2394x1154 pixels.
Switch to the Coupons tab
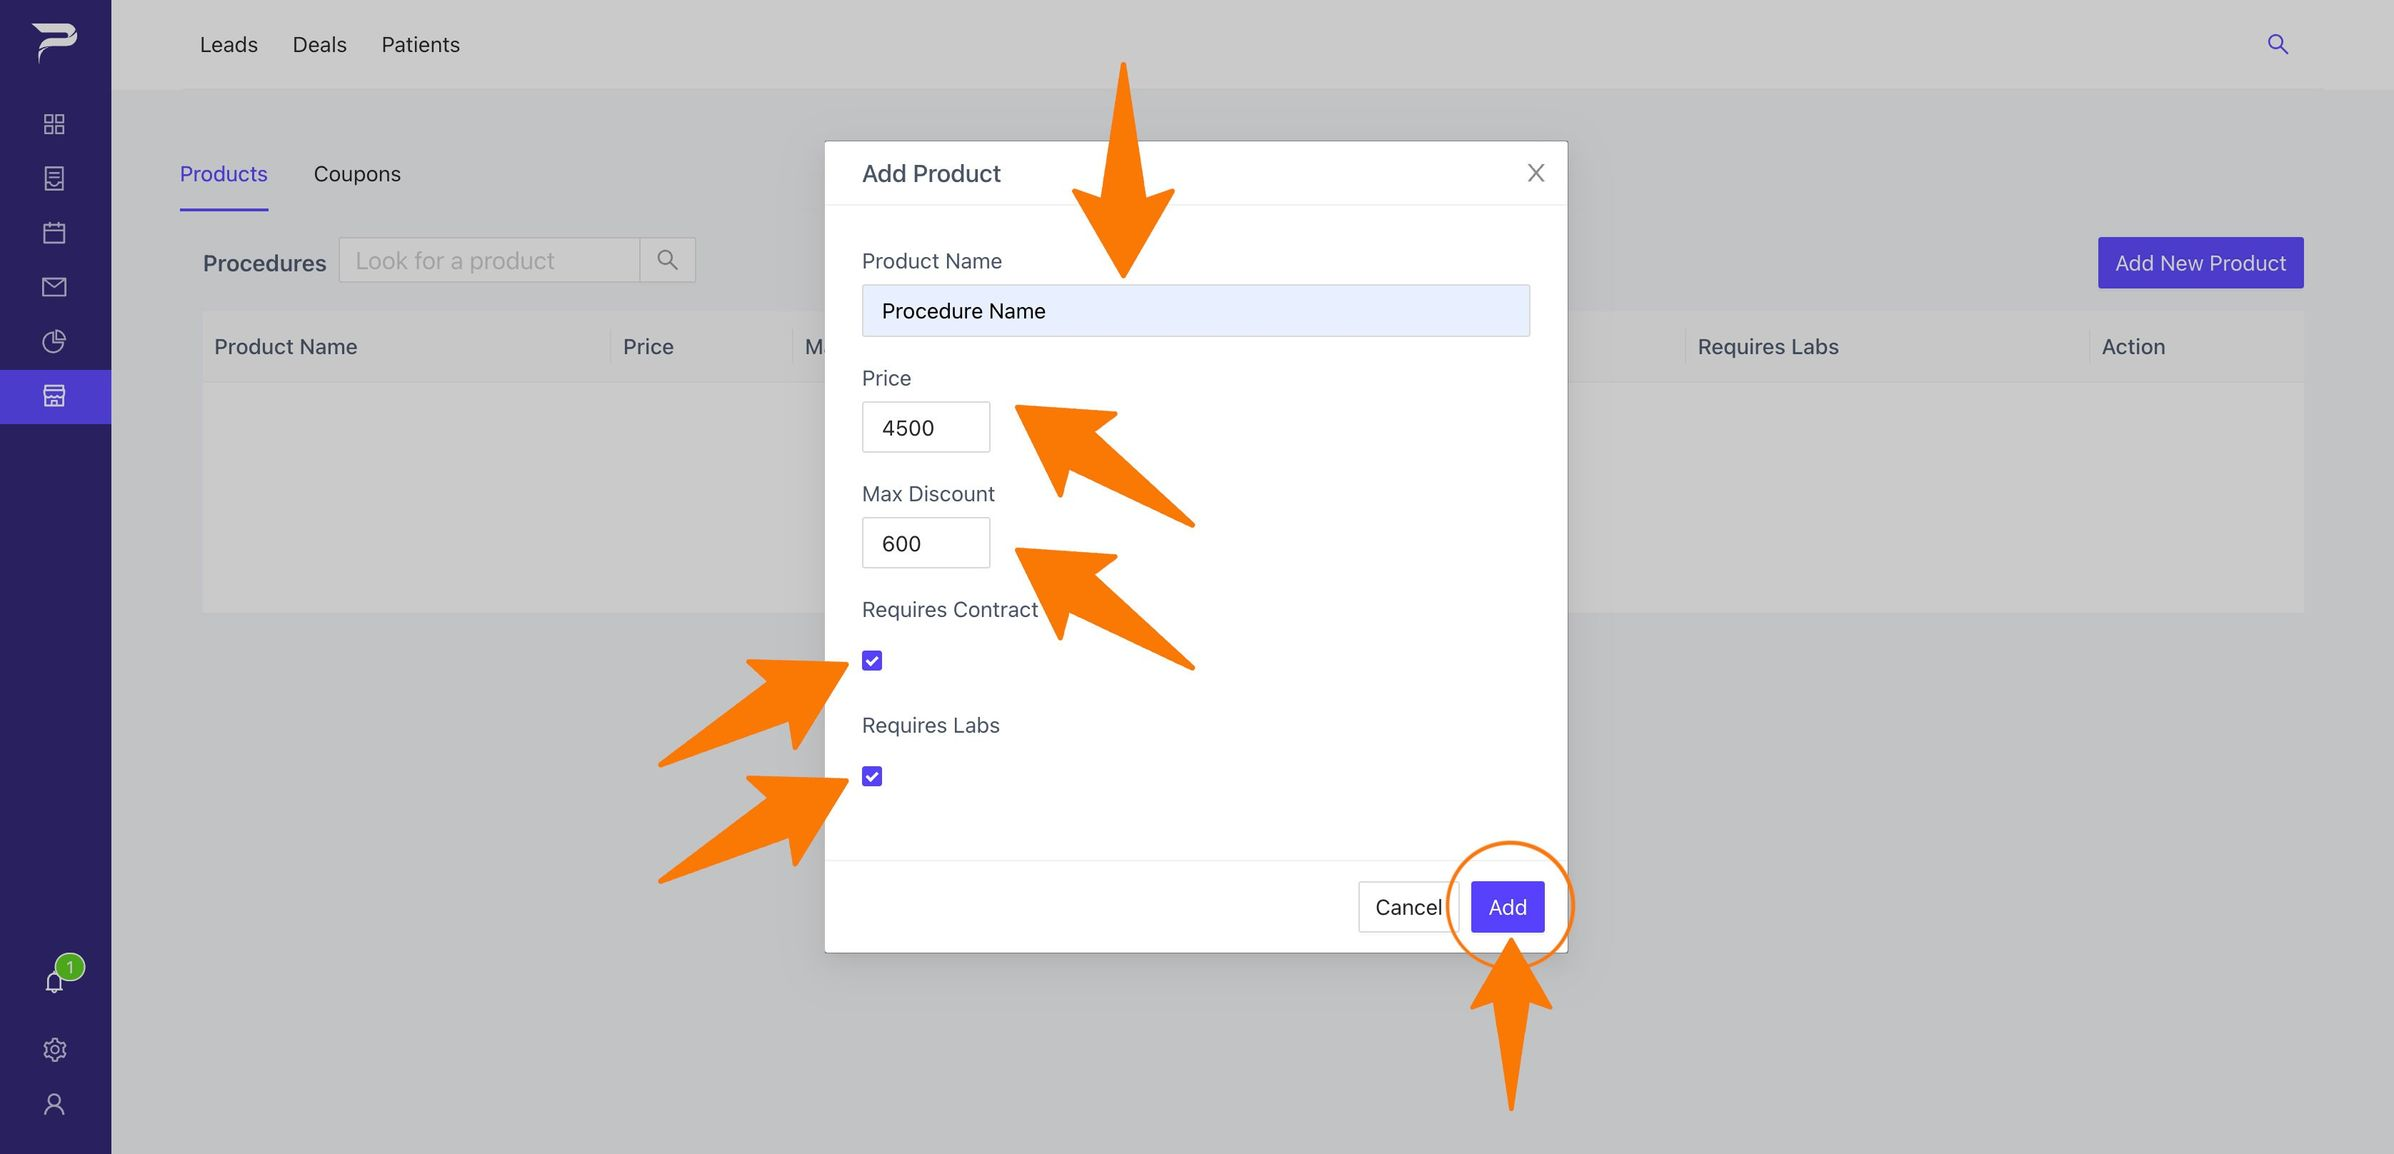(x=357, y=174)
